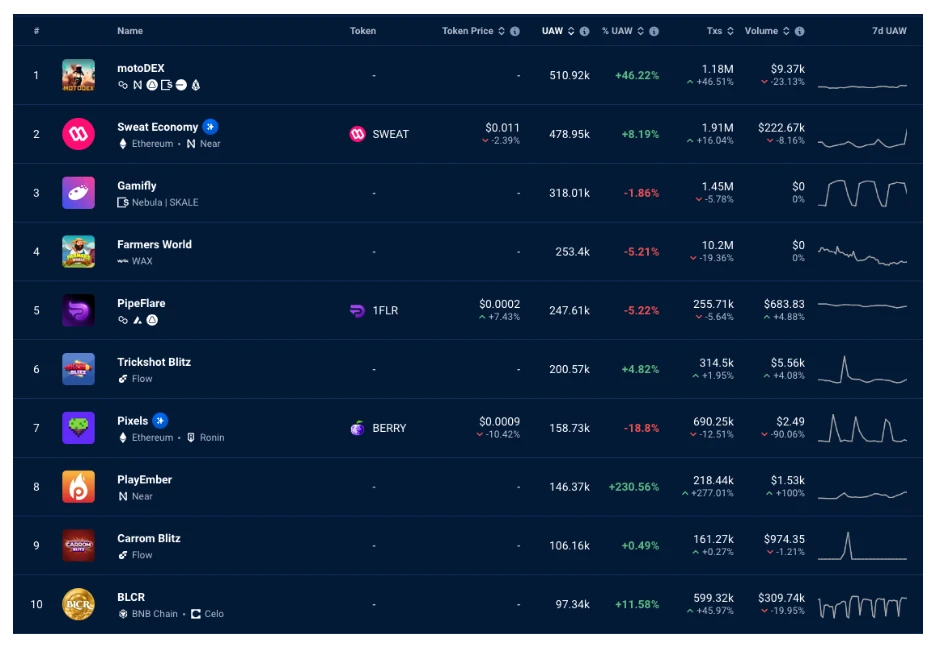
Task: Open the Trickshot Blitz name link
Action: pyautogui.click(x=154, y=362)
